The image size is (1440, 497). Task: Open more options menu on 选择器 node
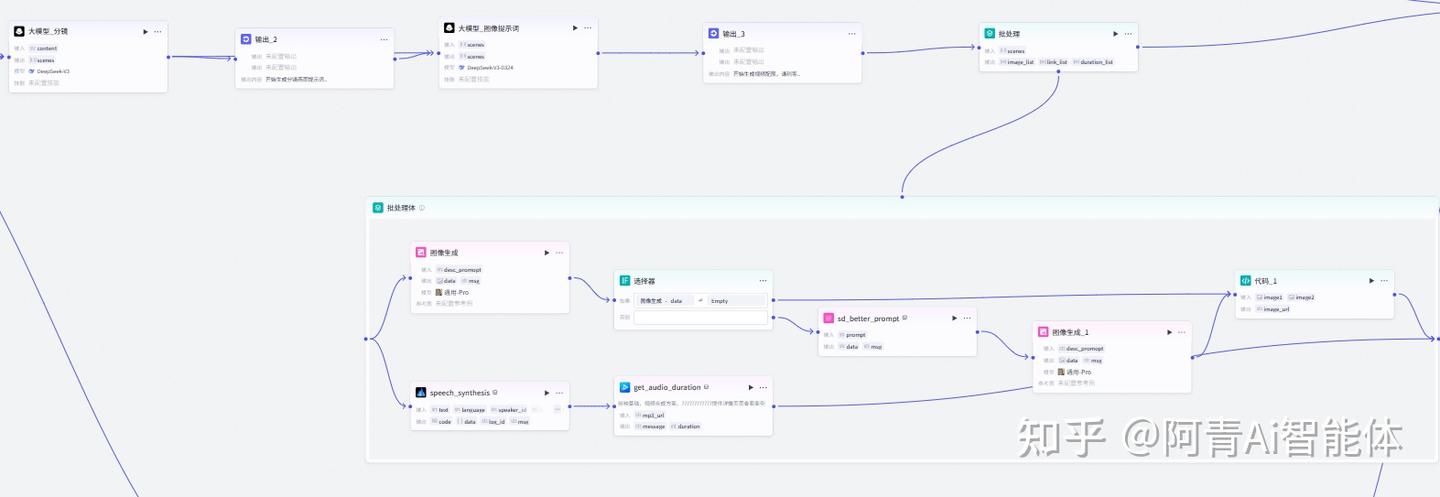coord(763,280)
